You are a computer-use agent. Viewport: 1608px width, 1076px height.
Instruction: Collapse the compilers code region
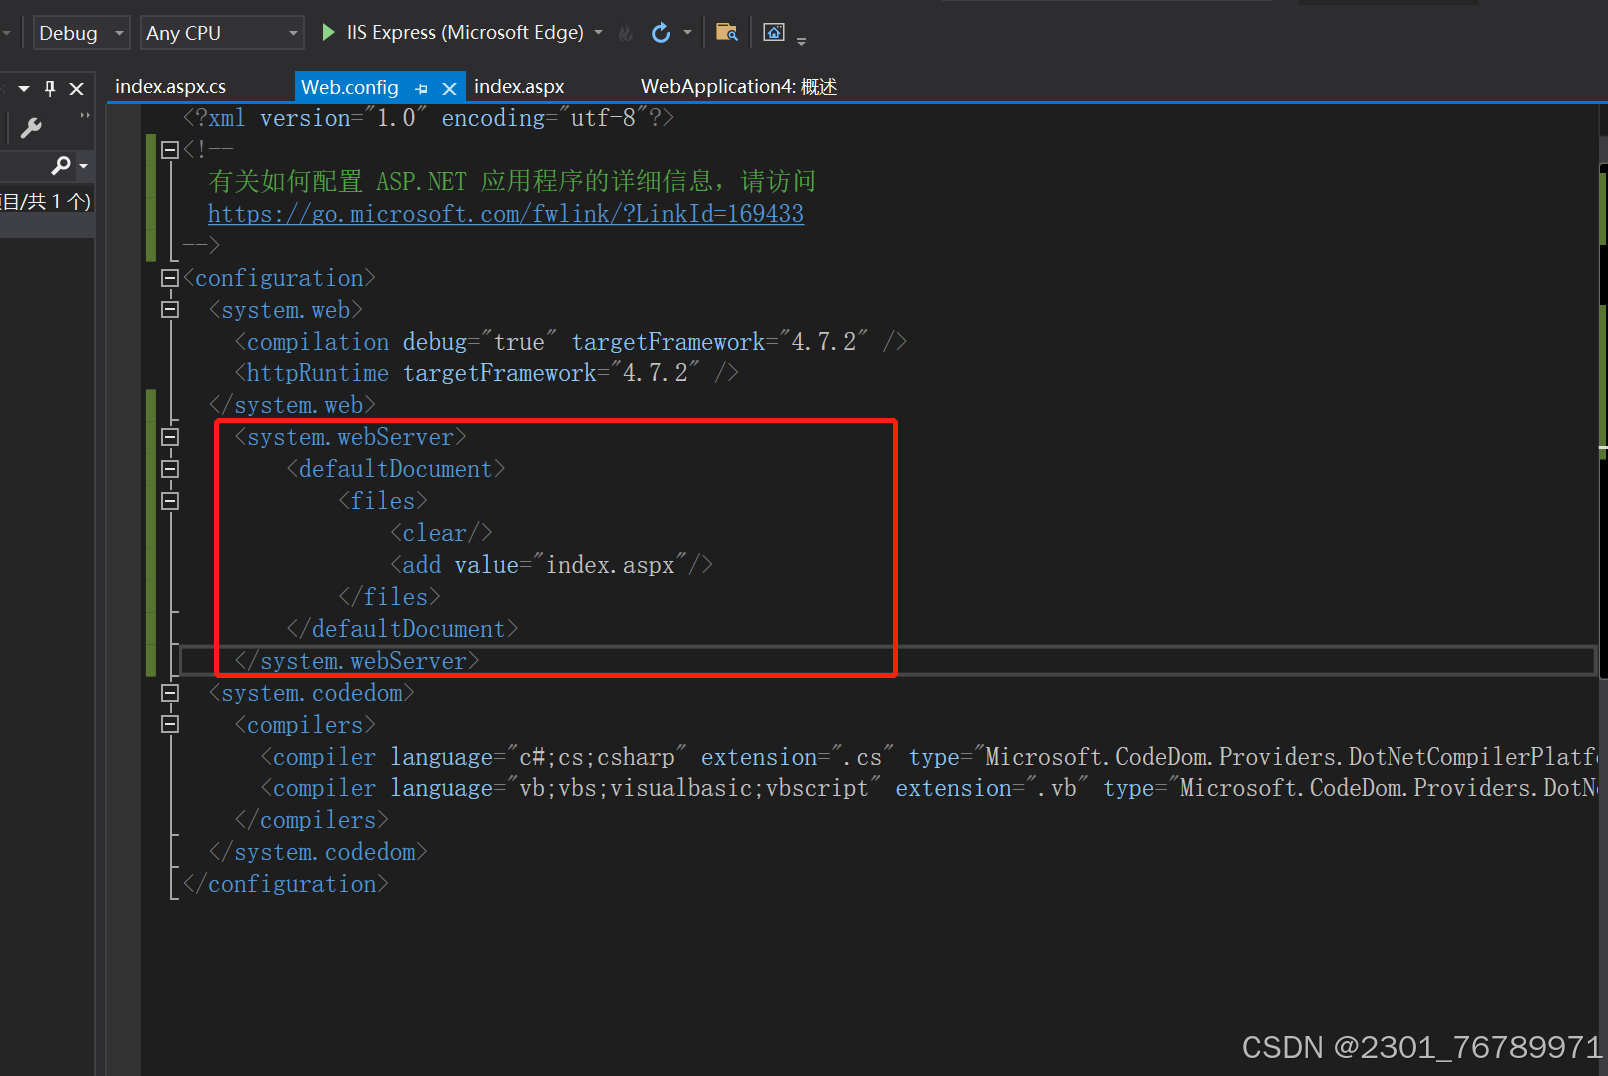pyautogui.click(x=170, y=723)
